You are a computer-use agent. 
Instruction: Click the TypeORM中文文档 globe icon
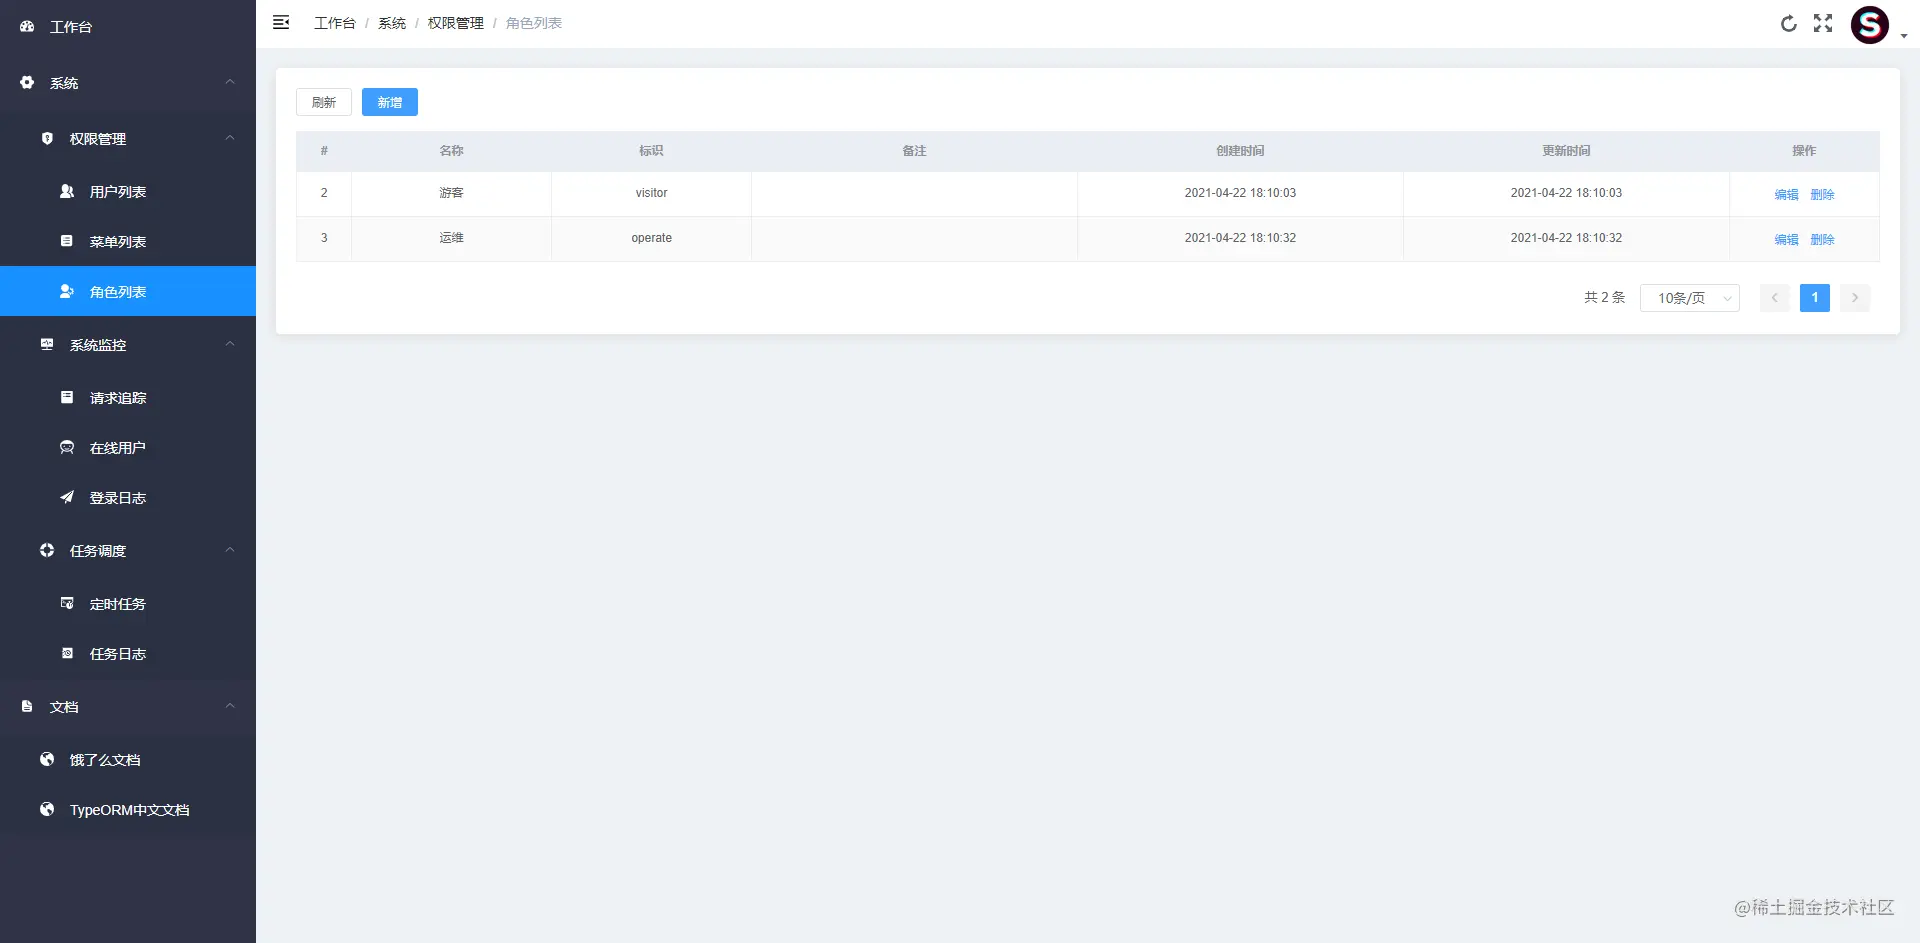(x=47, y=809)
